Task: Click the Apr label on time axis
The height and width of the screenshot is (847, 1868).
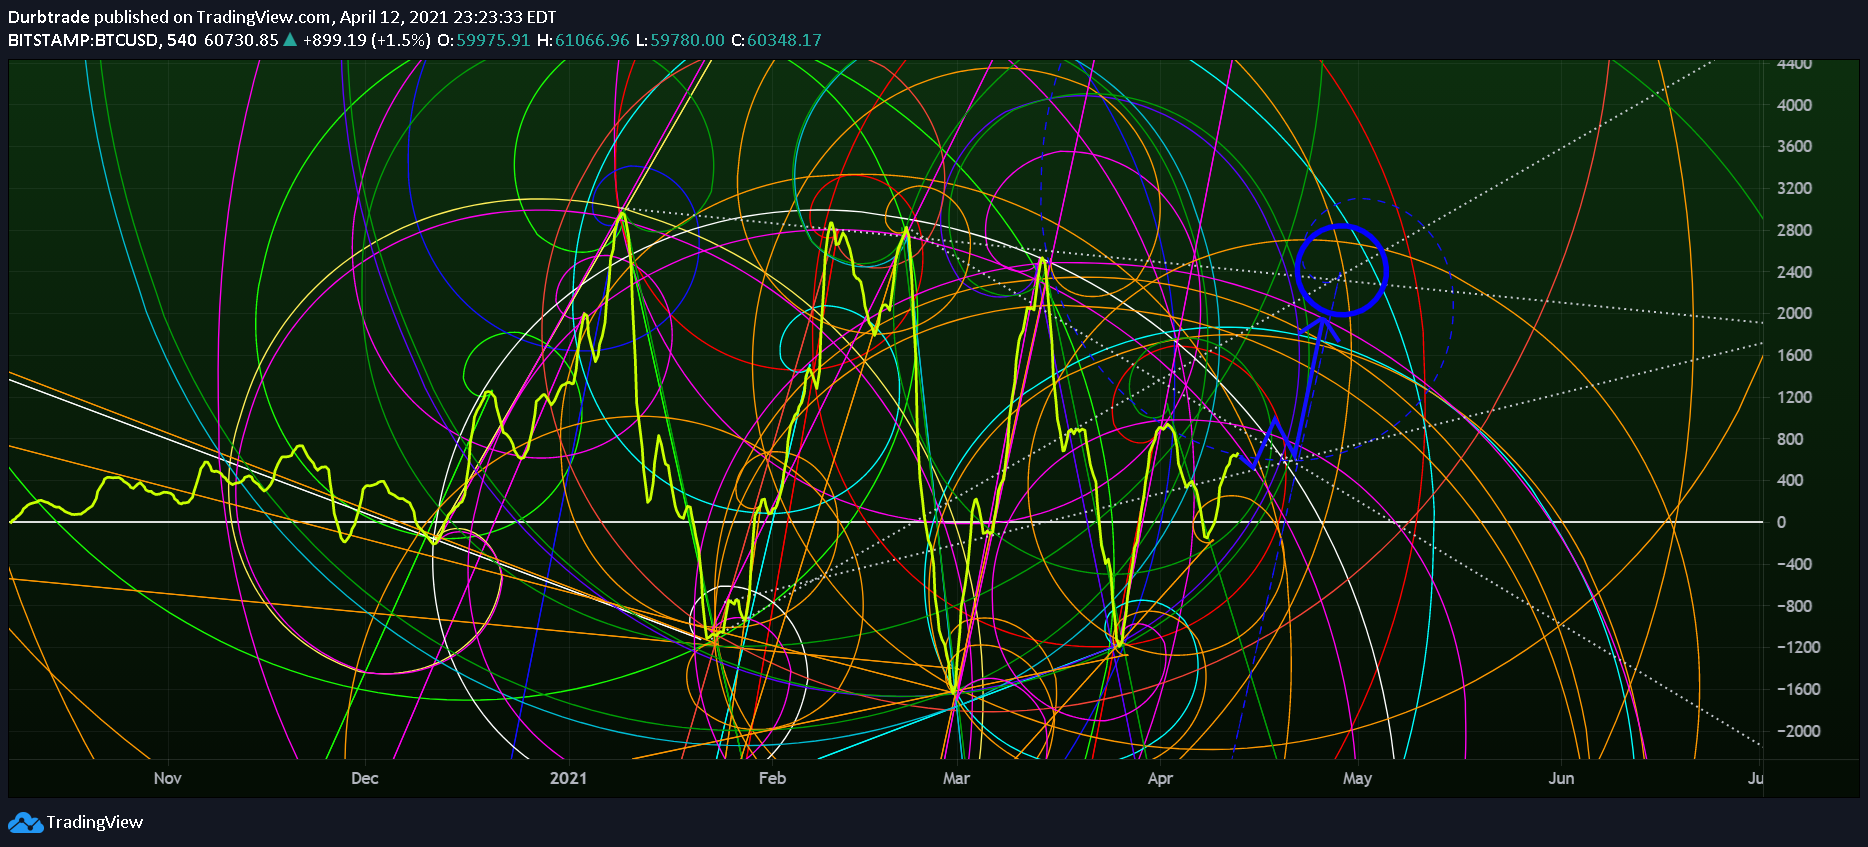Action: click(x=1160, y=778)
